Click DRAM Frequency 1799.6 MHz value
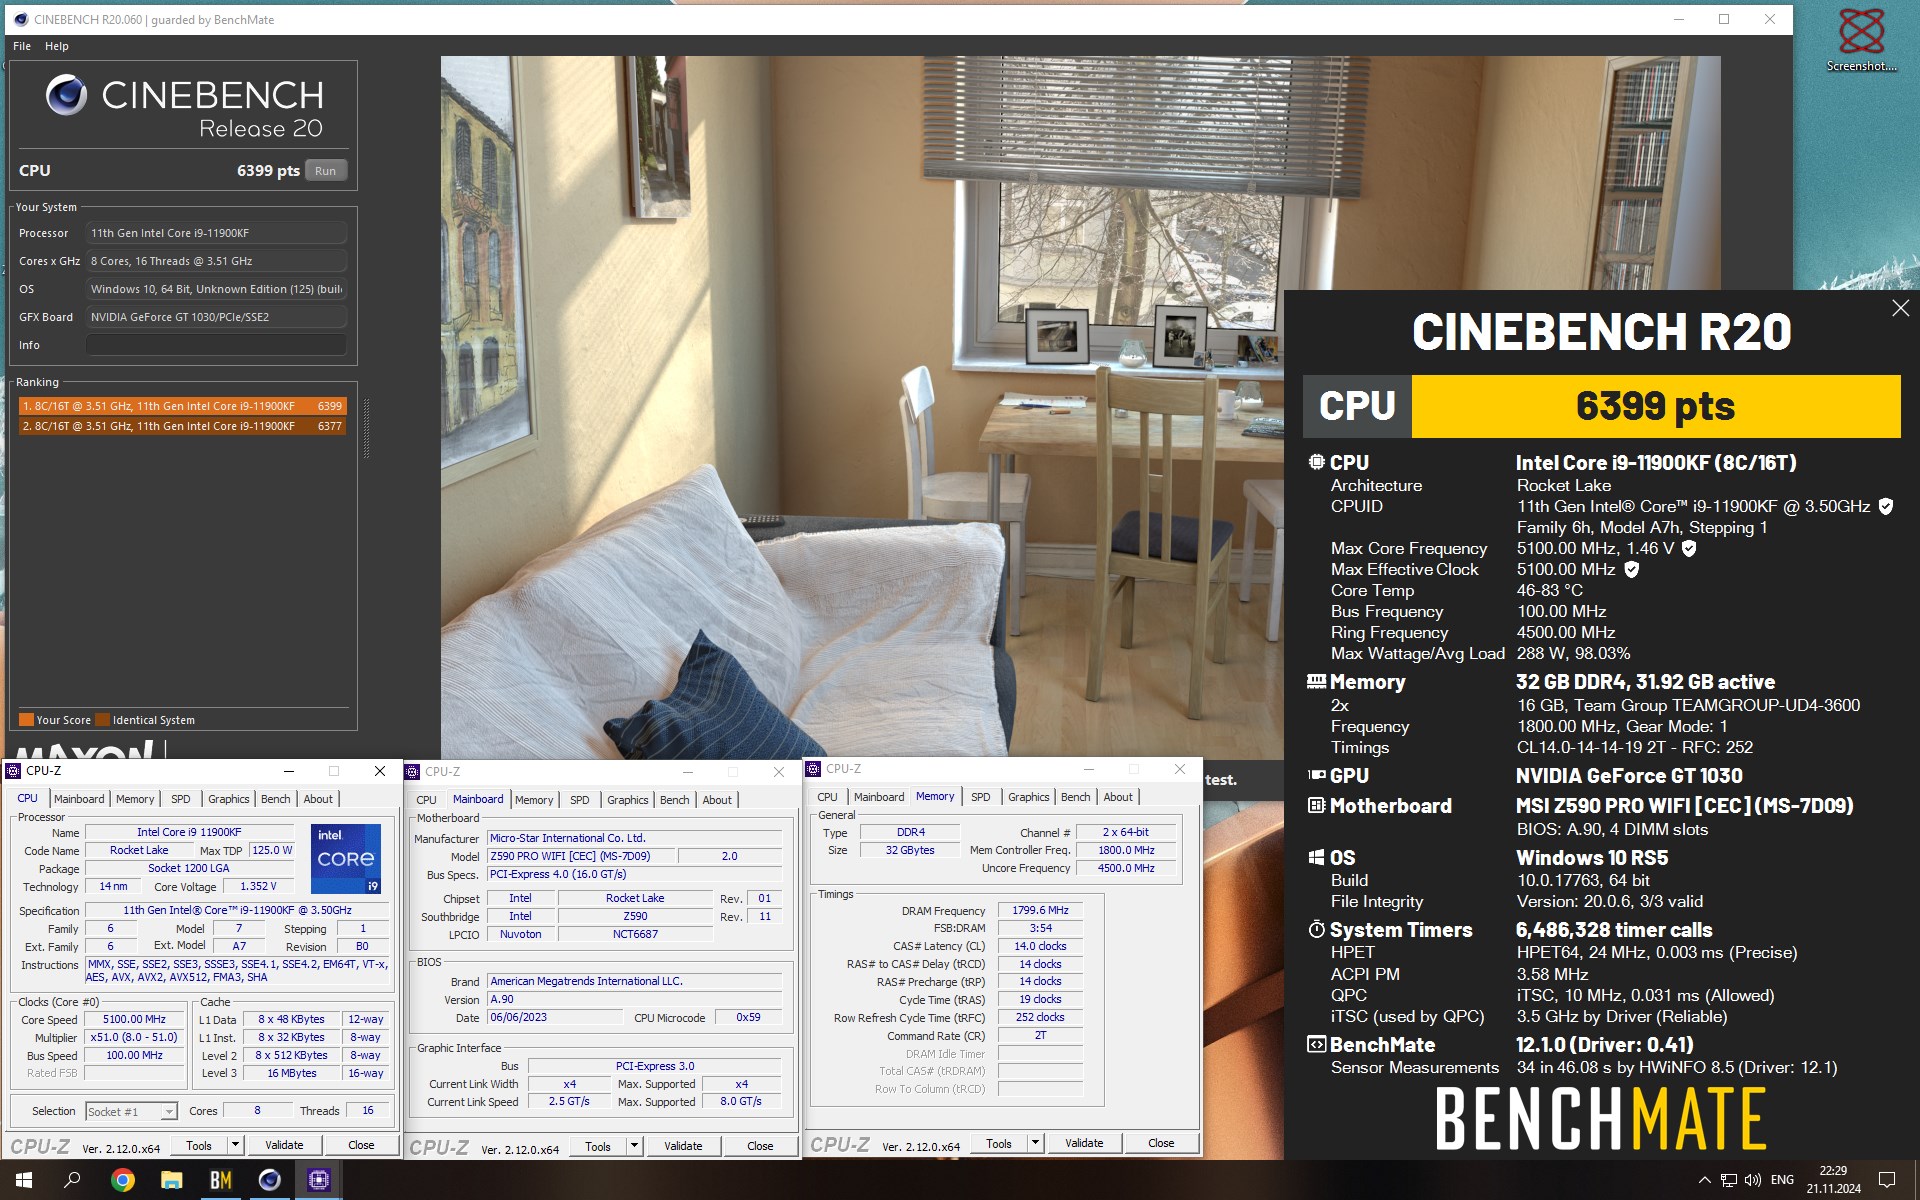 (x=1040, y=910)
